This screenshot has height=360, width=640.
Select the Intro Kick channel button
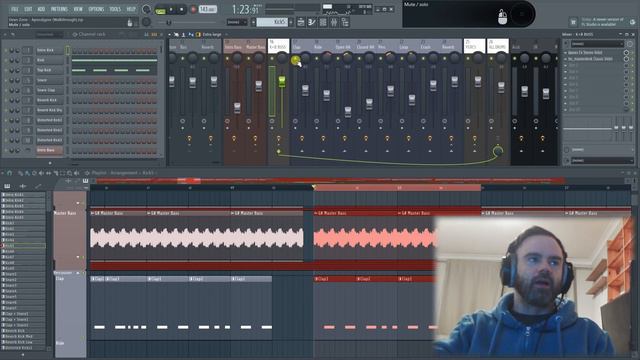(x=50, y=50)
